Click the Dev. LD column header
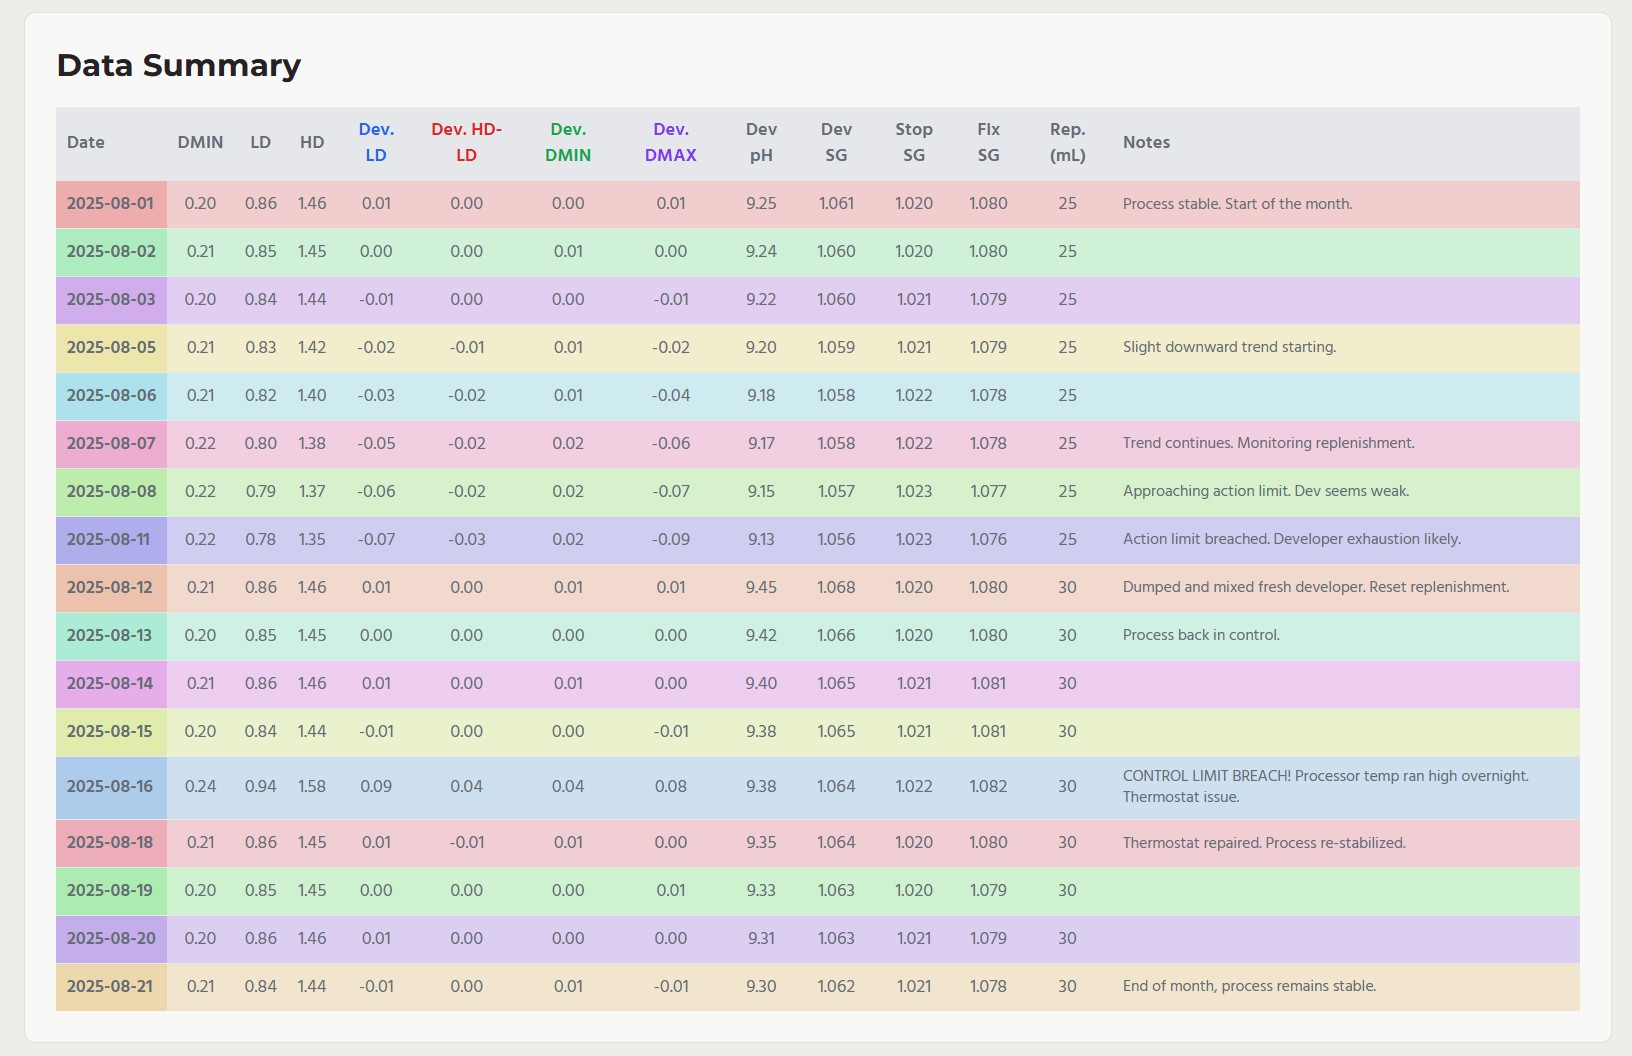The width and height of the screenshot is (1632, 1056). pyautogui.click(x=376, y=143)
